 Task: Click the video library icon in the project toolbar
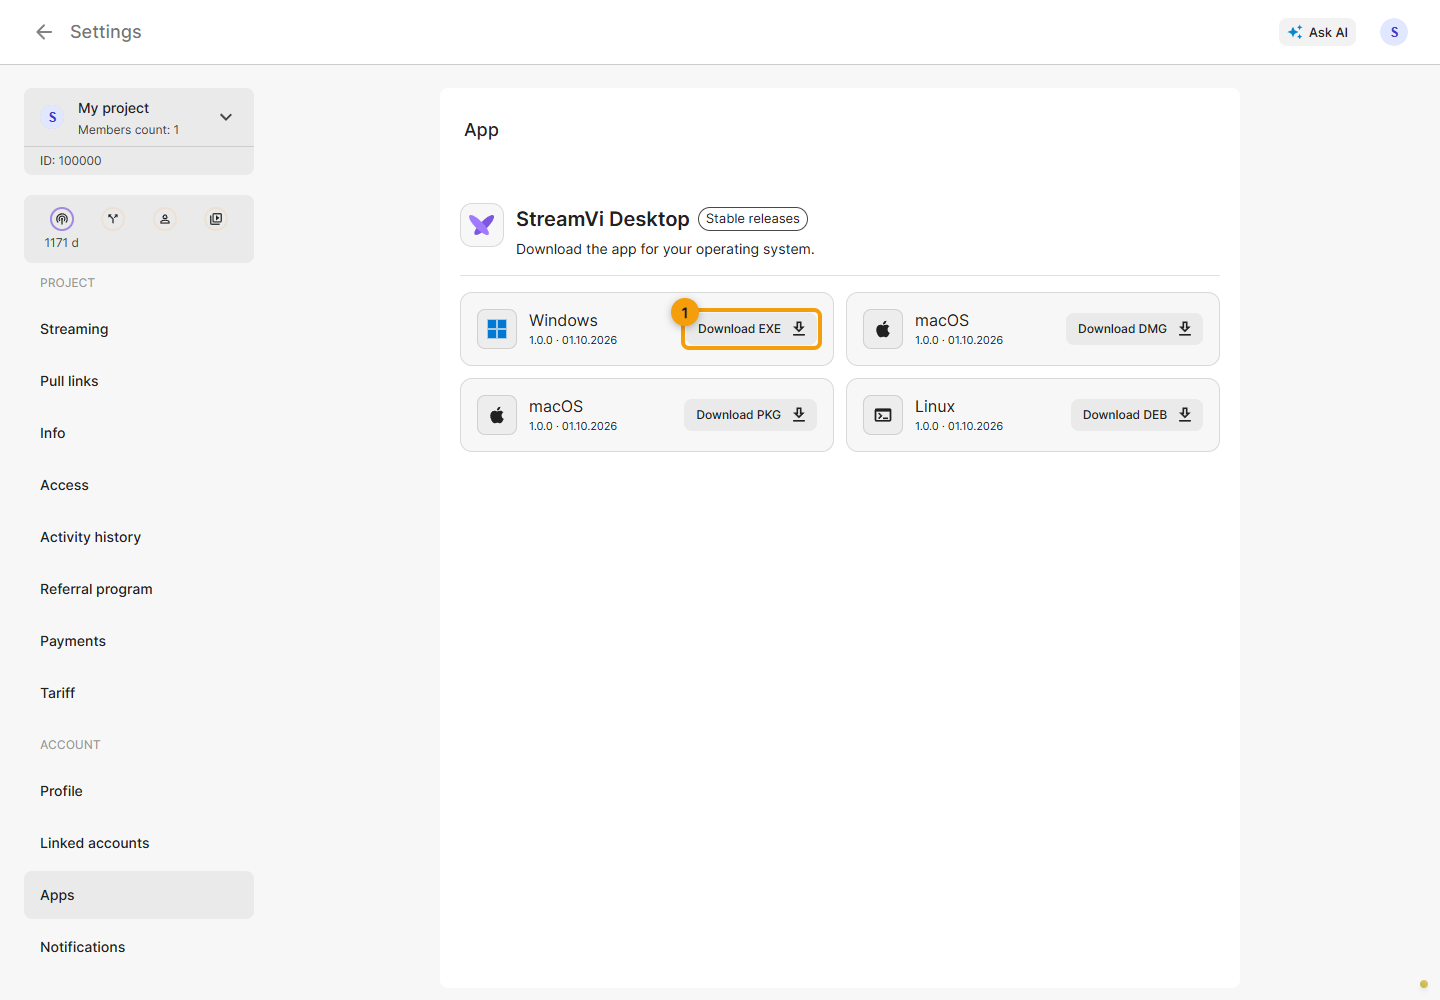(x=216, y=219)
